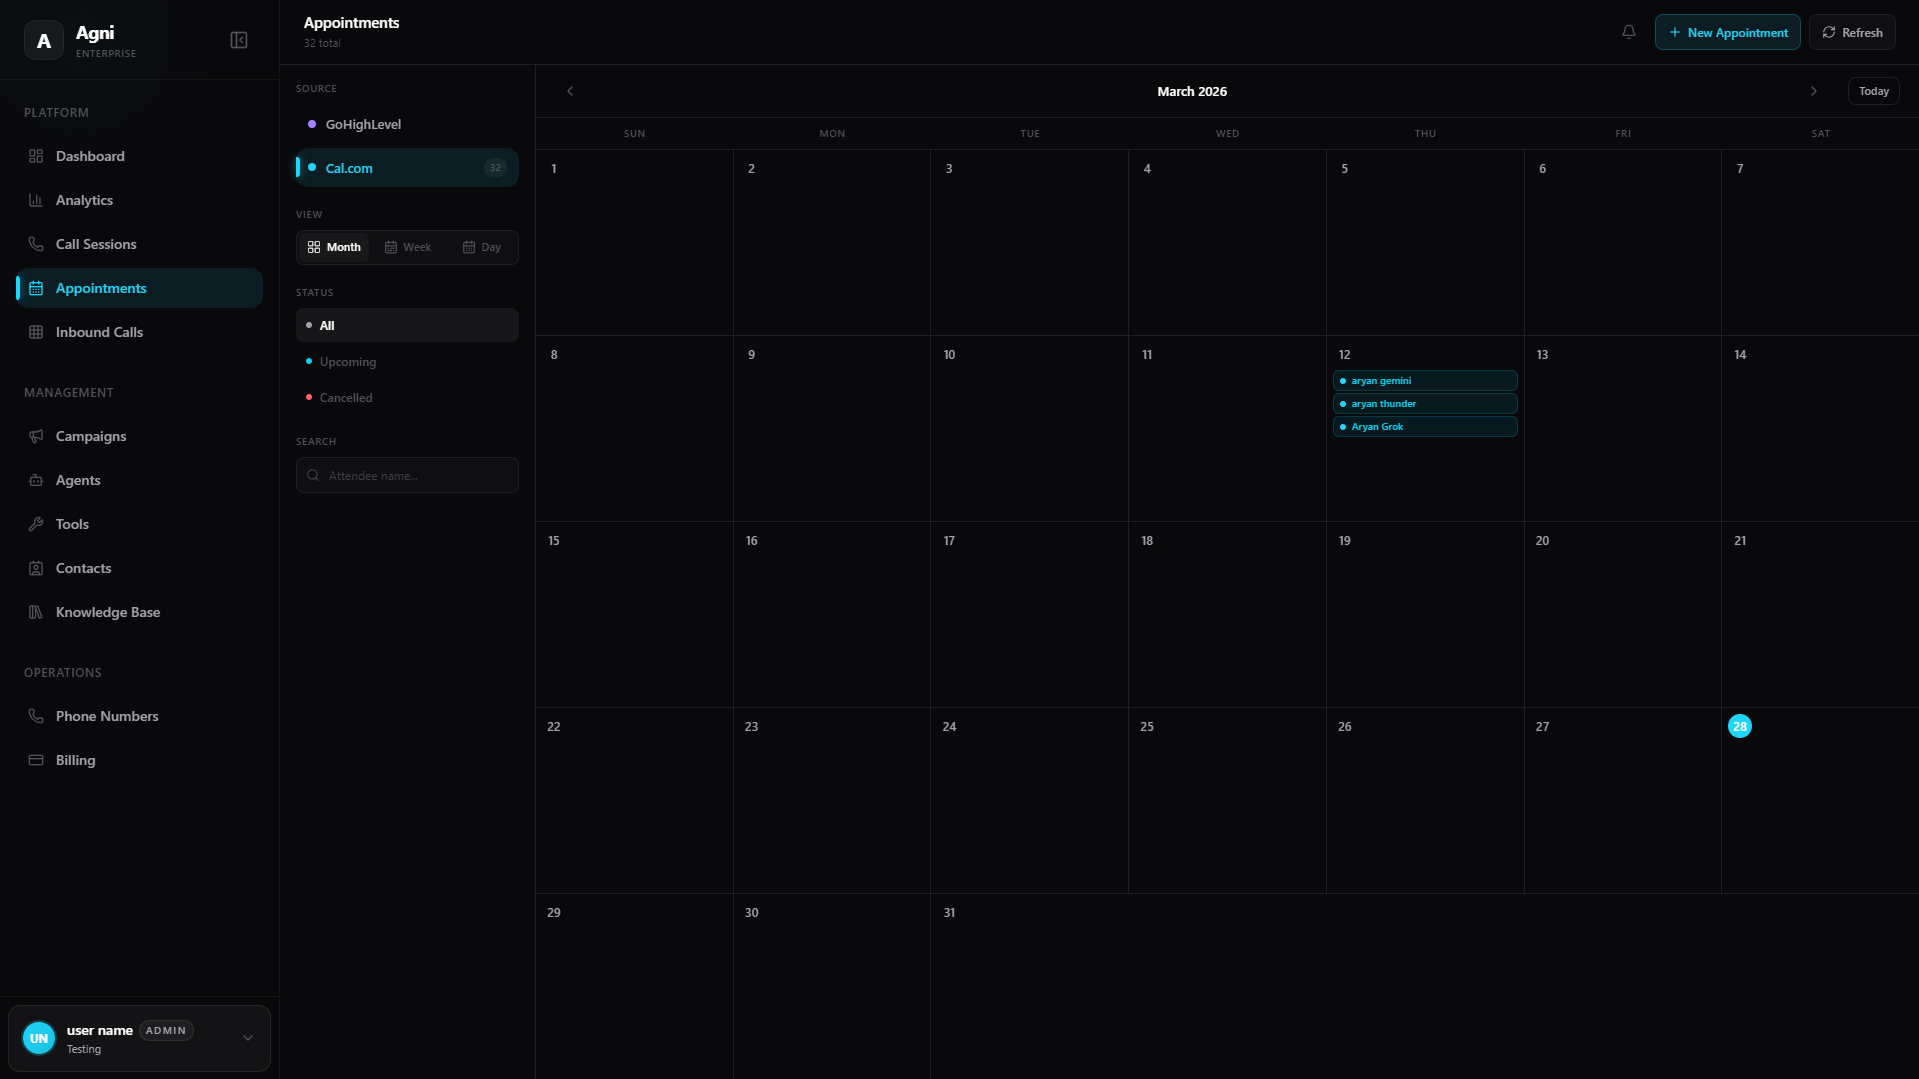Go to previous month with left chevron
The width and height of the screenshot is (1919, 1079).
click(x=570, y=91)
